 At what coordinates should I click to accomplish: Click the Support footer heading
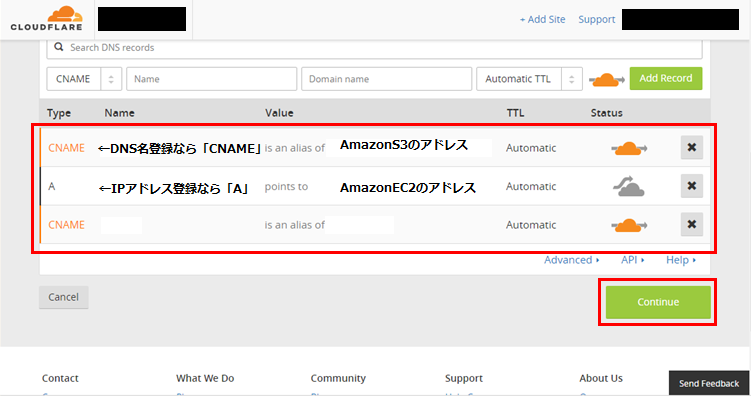(x=464, y=378)
